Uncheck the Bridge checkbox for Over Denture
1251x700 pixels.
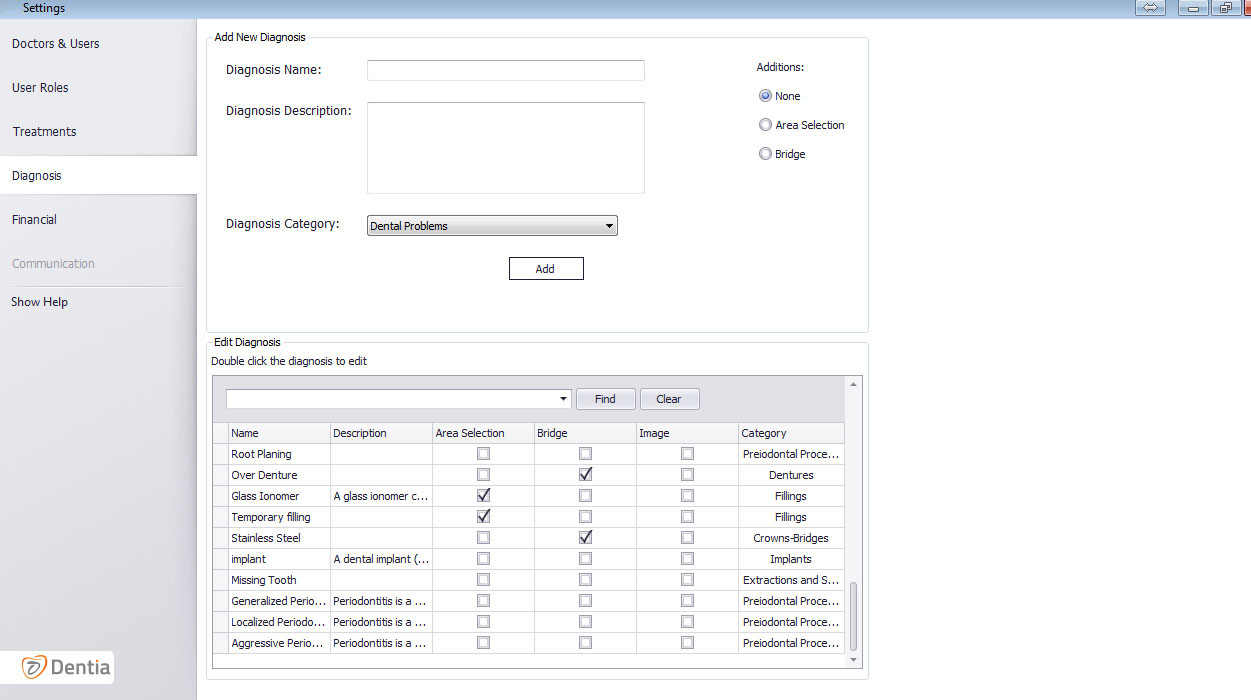click(x=585, y=474)
